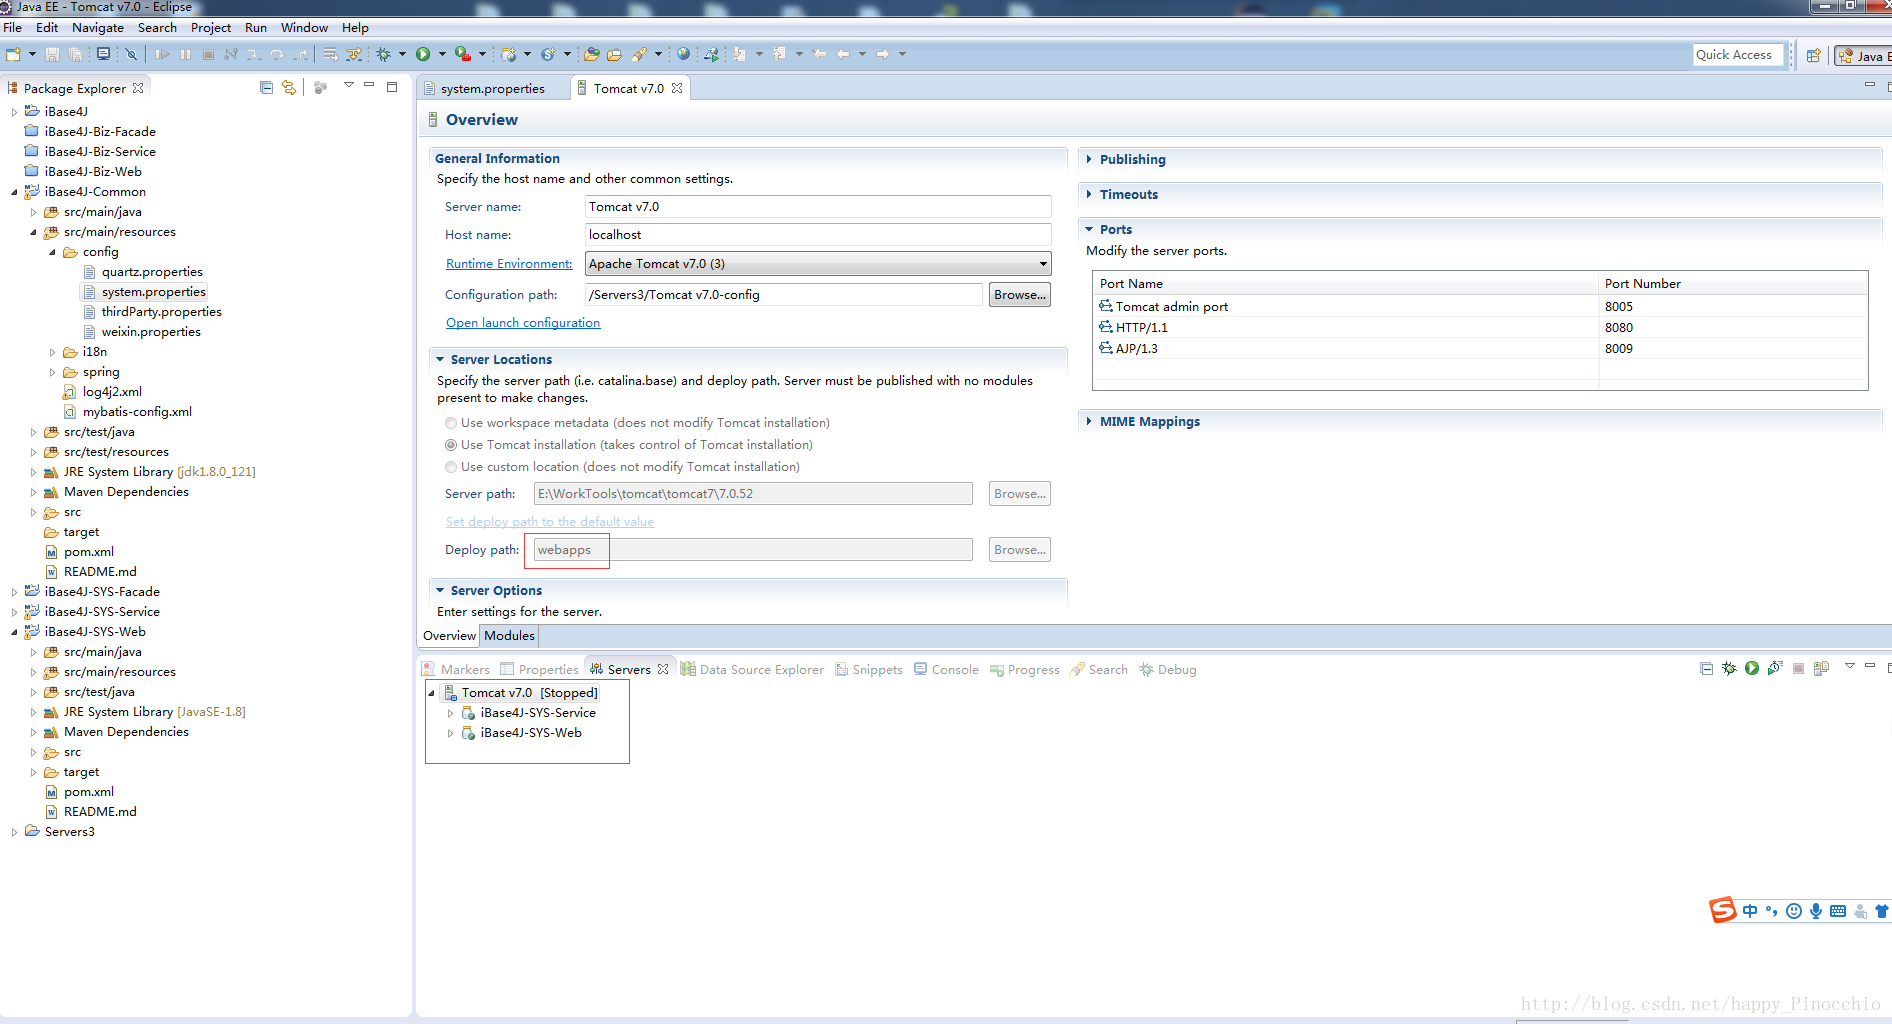Select Use workspace metadata radio option

coord(451,423)
